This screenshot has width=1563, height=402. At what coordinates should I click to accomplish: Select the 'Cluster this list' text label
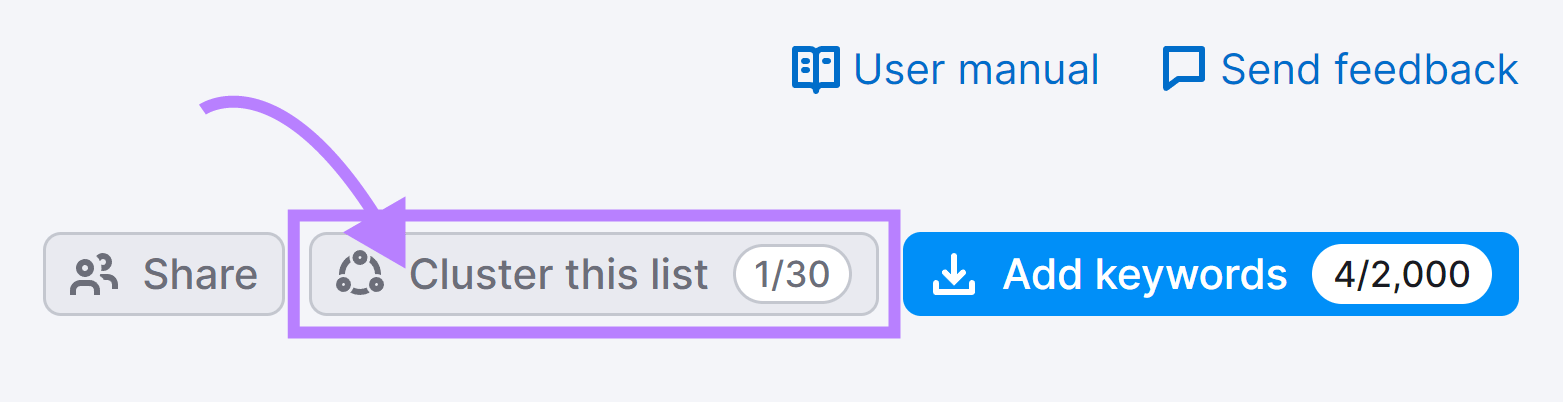click(x=559, y=274)
